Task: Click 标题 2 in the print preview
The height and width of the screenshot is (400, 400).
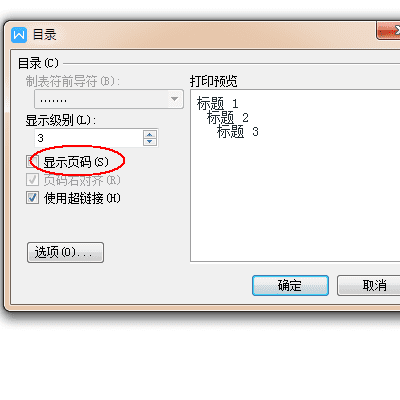Action: point(228,117)
